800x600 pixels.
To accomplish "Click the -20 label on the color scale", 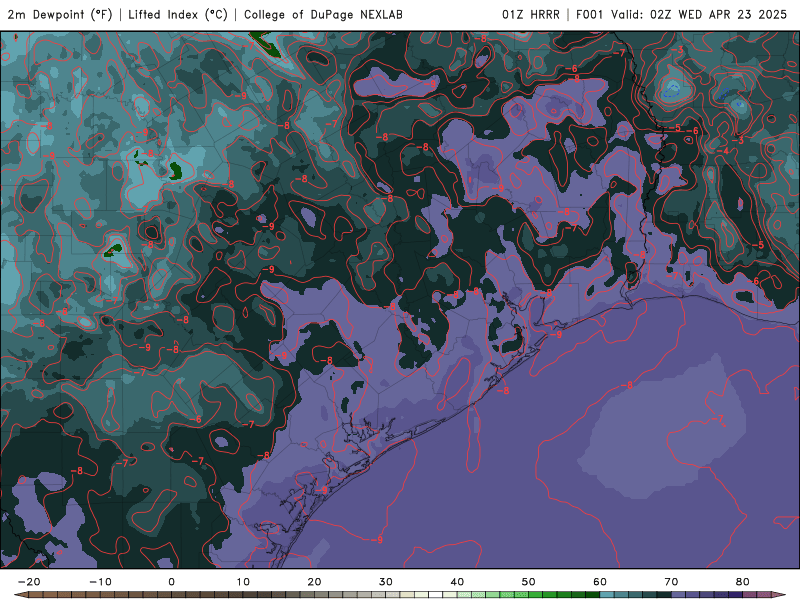I will click(x=29, y=582).
